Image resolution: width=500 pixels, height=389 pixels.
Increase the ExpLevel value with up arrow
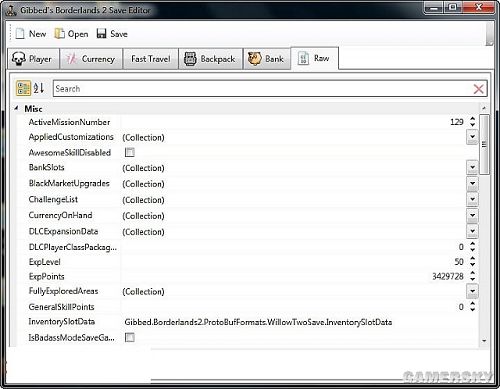coord(472,259)
